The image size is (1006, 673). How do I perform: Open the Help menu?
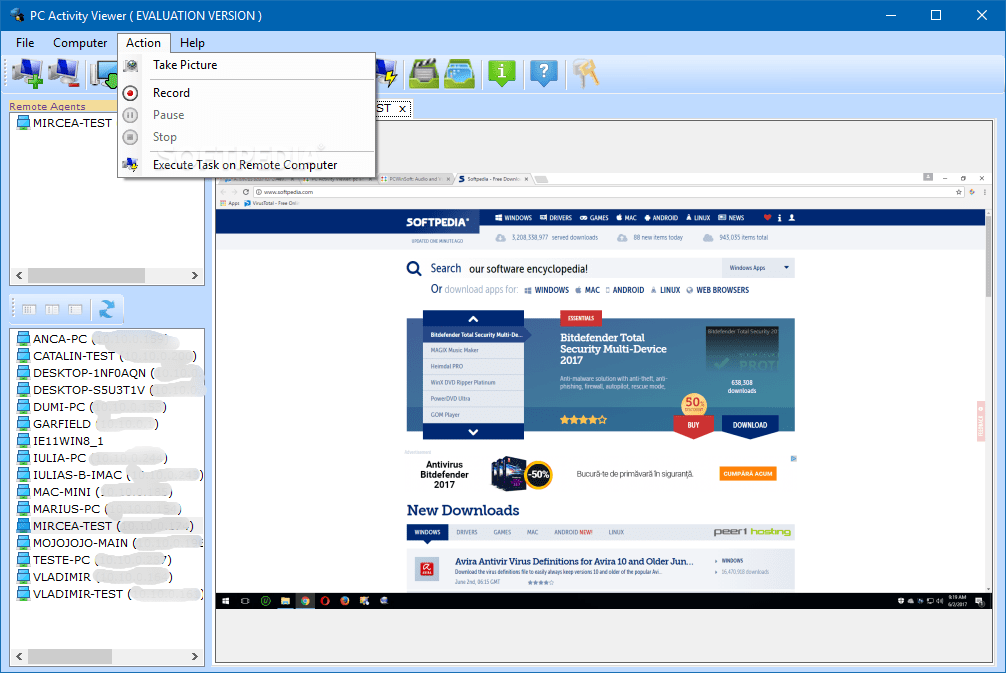[x=192, y=43]
